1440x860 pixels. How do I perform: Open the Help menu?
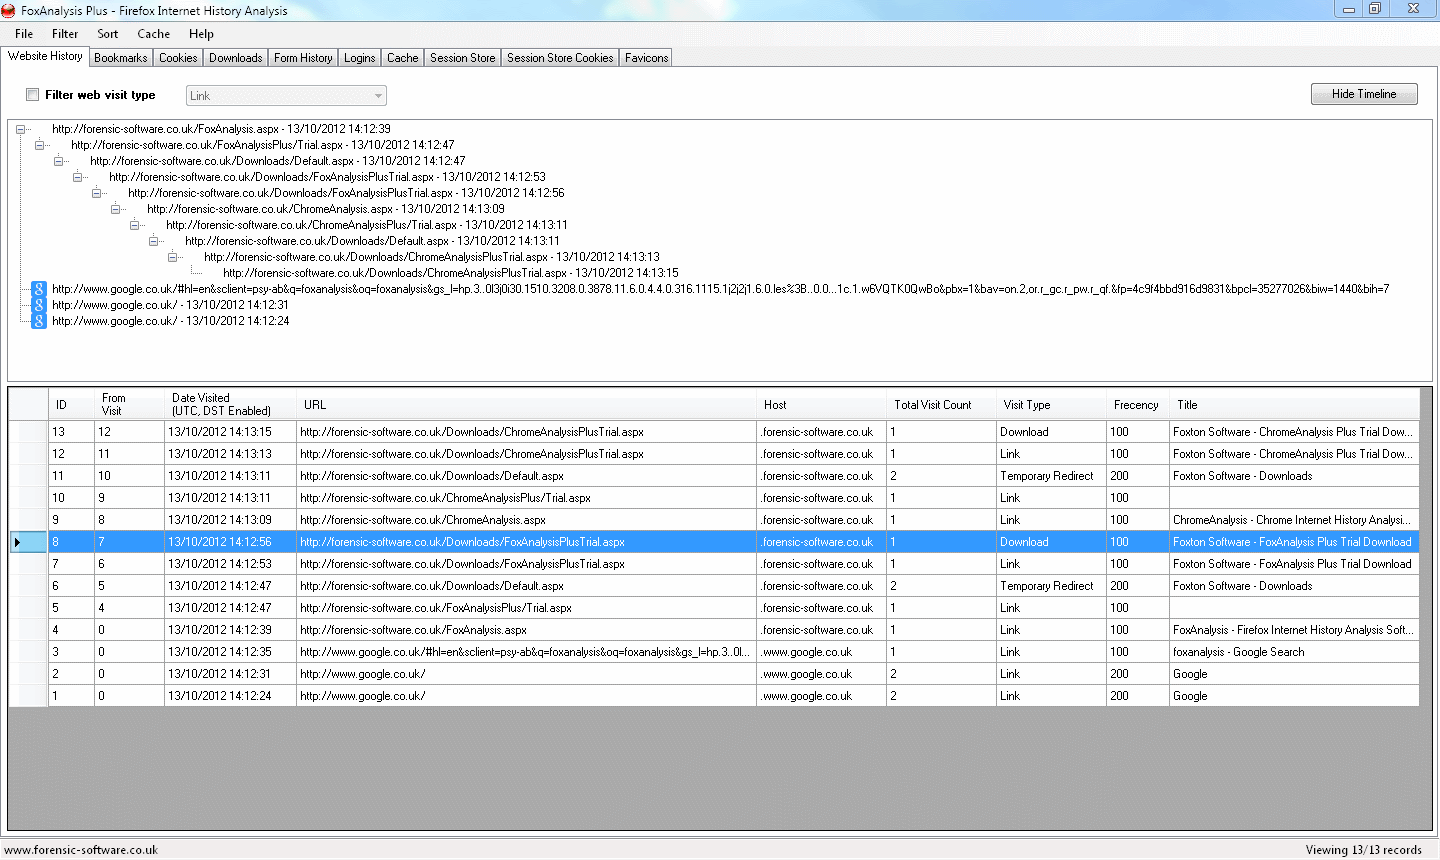[201, 34]
